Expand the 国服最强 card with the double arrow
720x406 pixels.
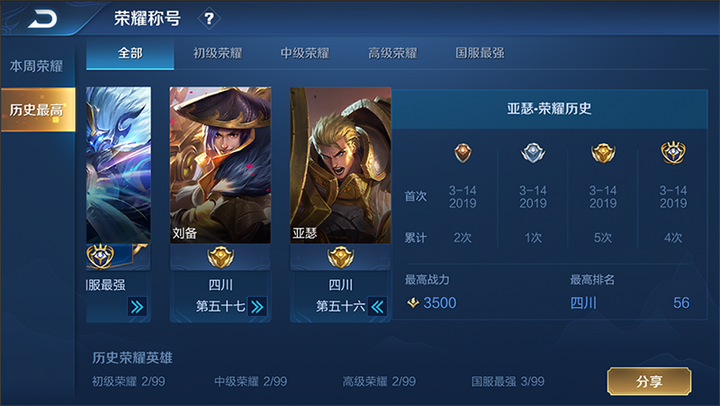click(137, 306)
